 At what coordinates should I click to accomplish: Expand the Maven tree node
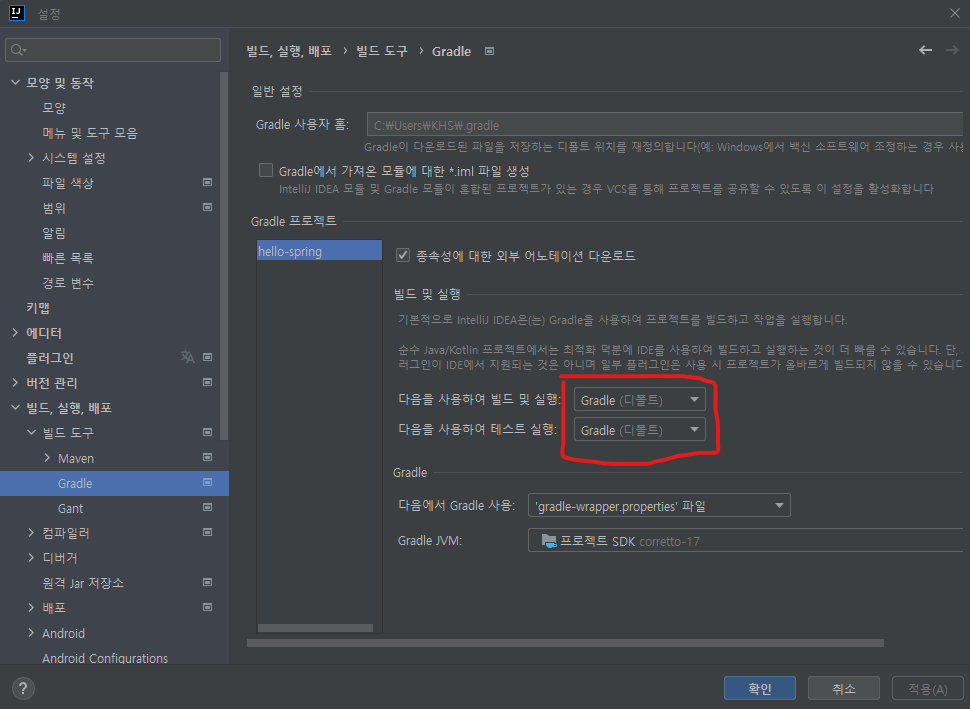[47, 458]
